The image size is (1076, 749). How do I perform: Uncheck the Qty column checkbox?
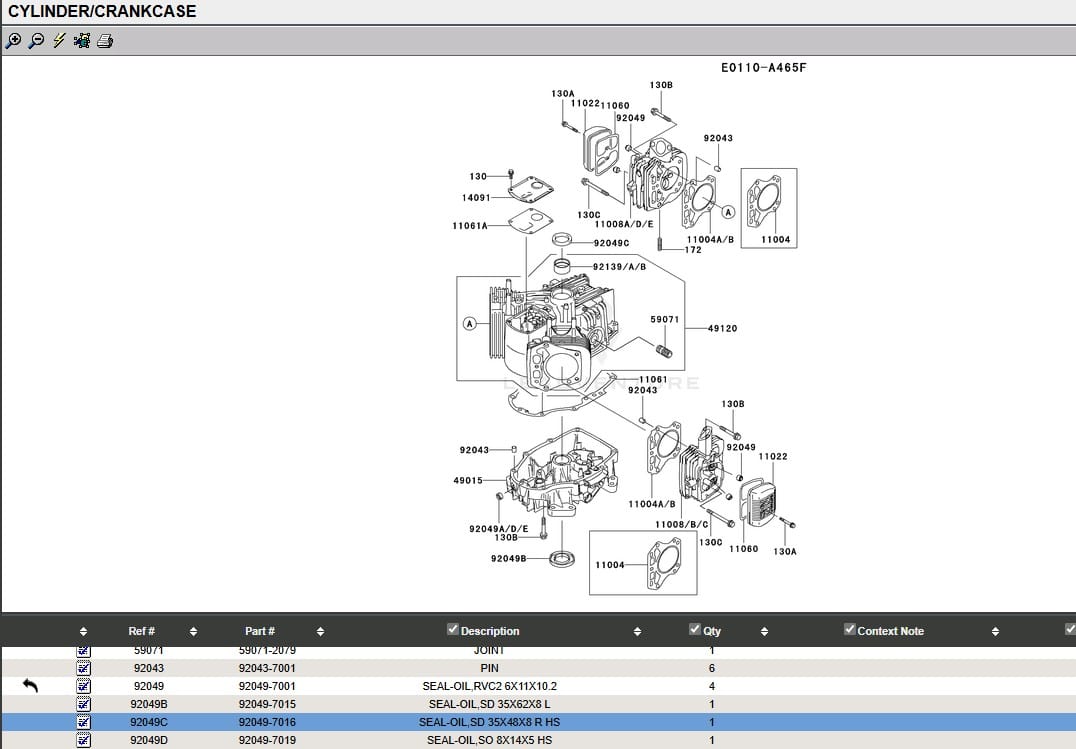[695, 630]
